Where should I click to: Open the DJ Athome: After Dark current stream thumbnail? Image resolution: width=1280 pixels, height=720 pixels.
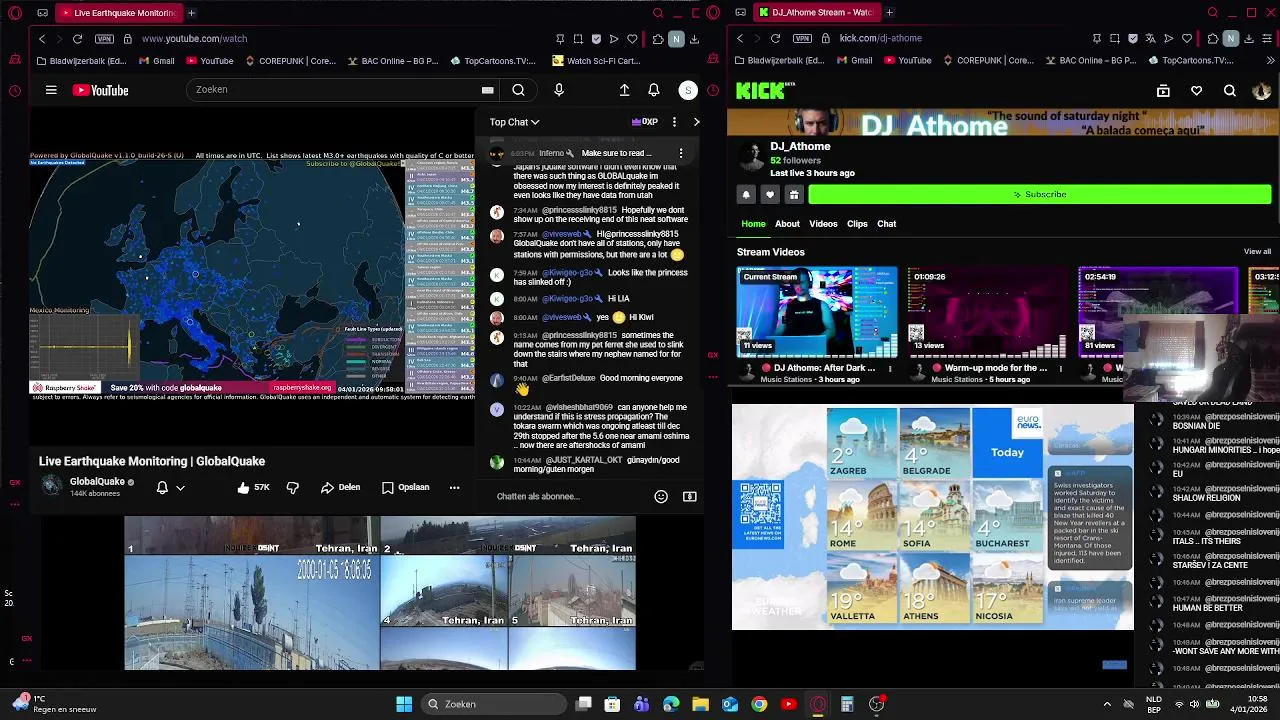[817, 312]
